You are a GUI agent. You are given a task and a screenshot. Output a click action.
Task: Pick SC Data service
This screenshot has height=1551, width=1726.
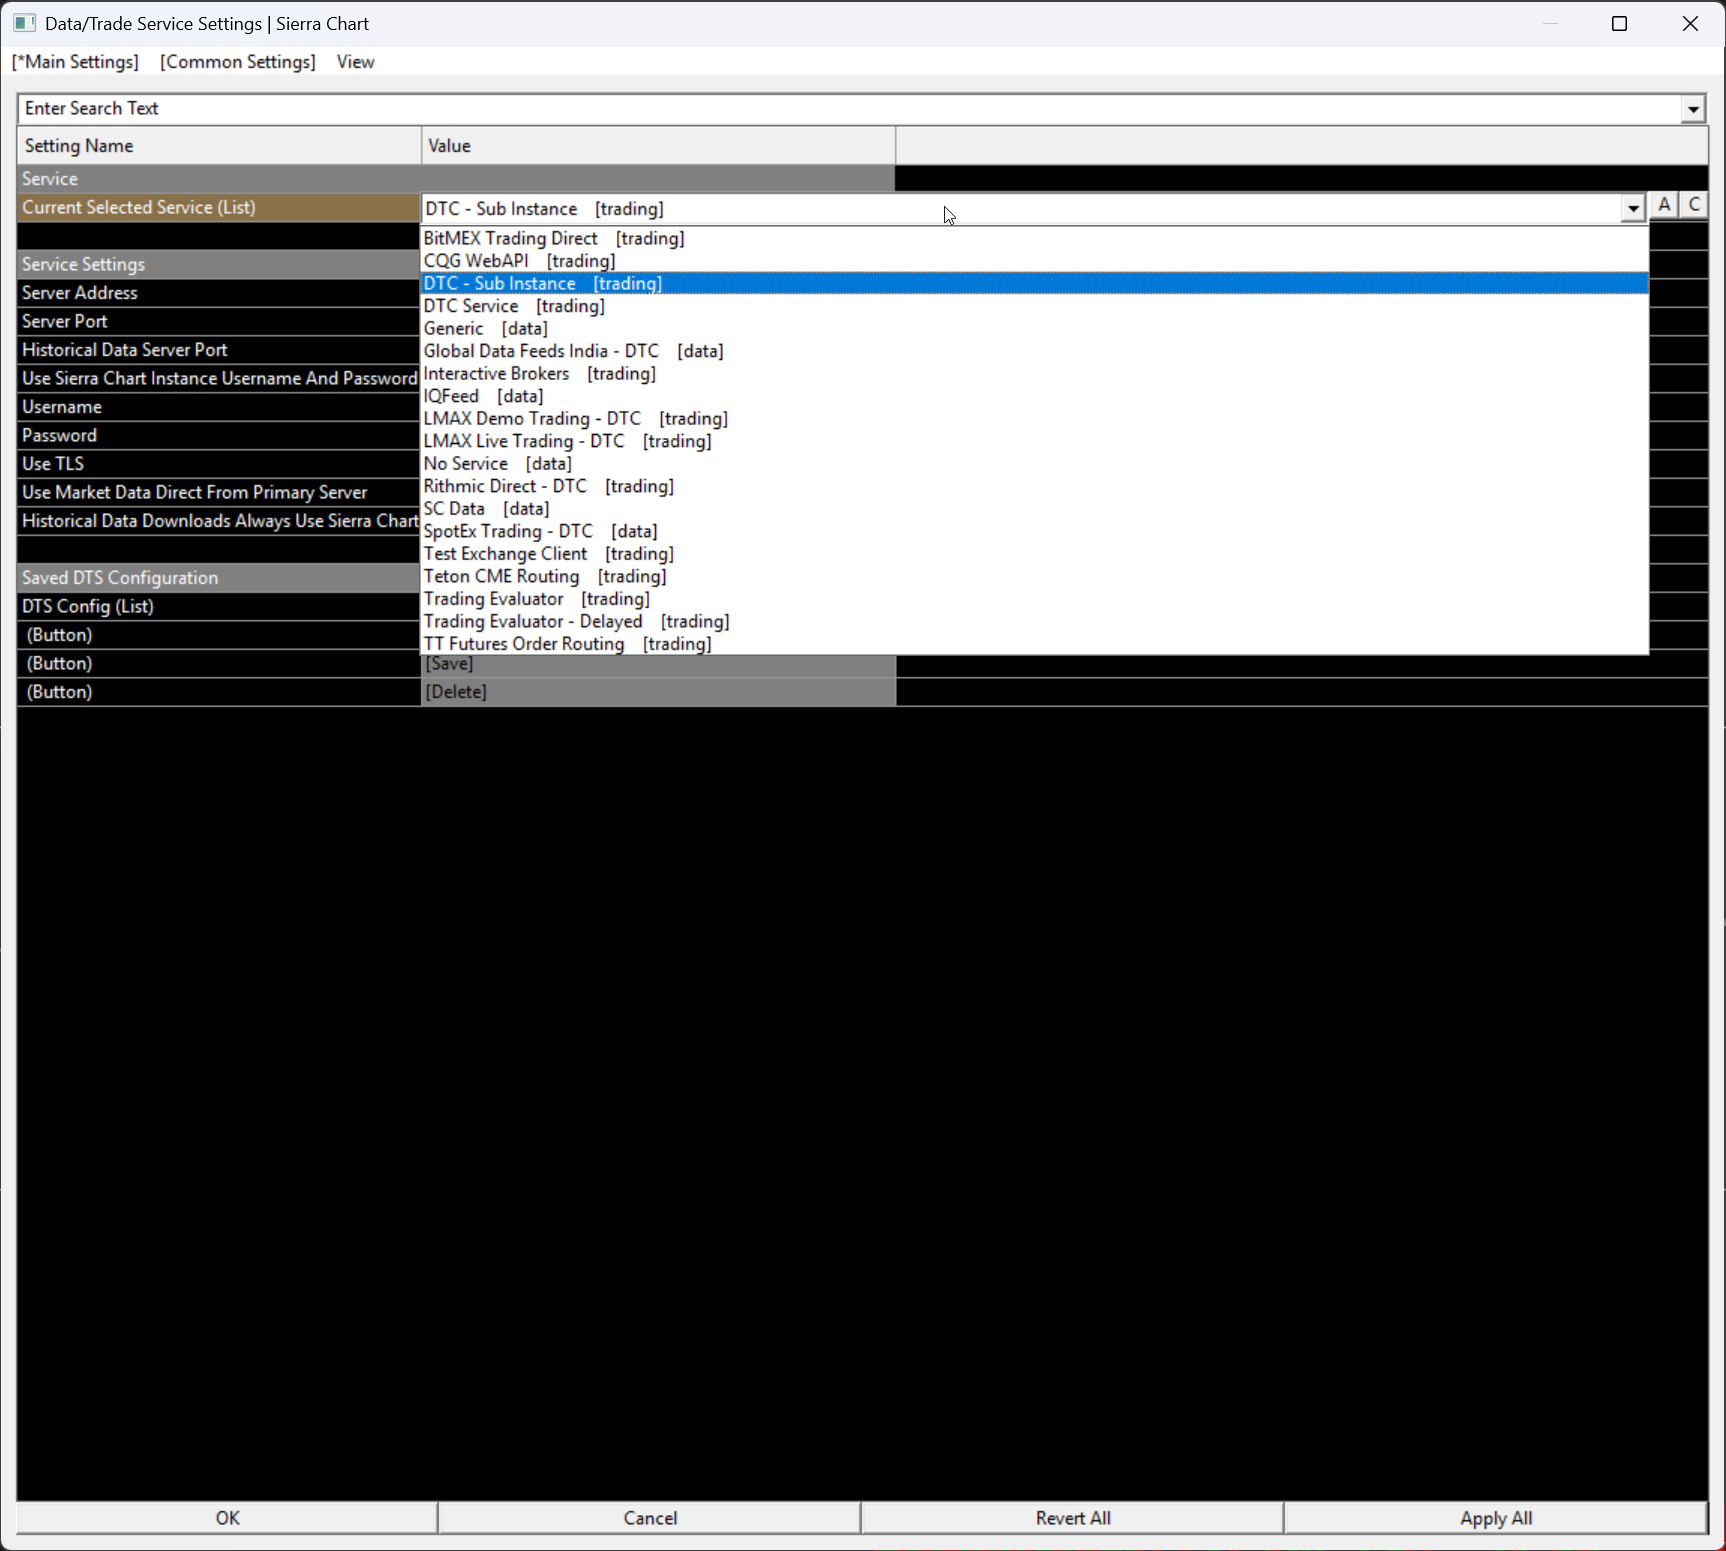(1034, 508)
